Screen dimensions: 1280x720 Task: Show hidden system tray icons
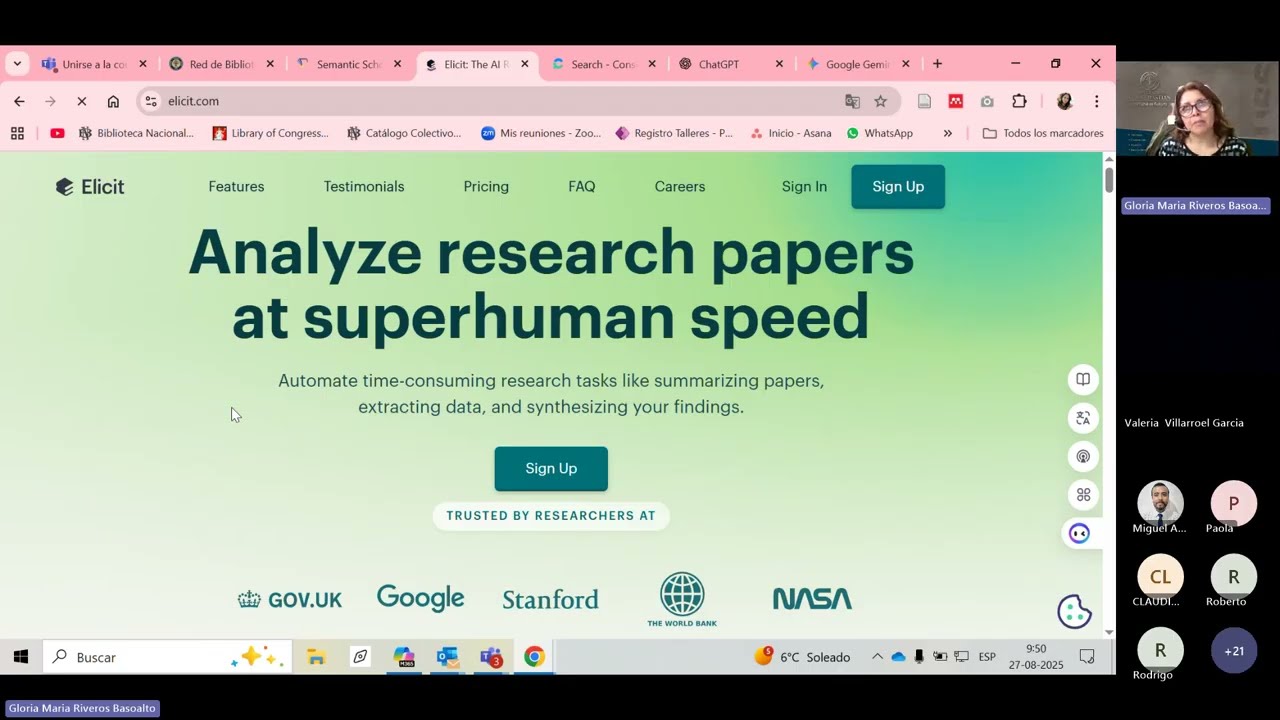click(x=877, y=657)
